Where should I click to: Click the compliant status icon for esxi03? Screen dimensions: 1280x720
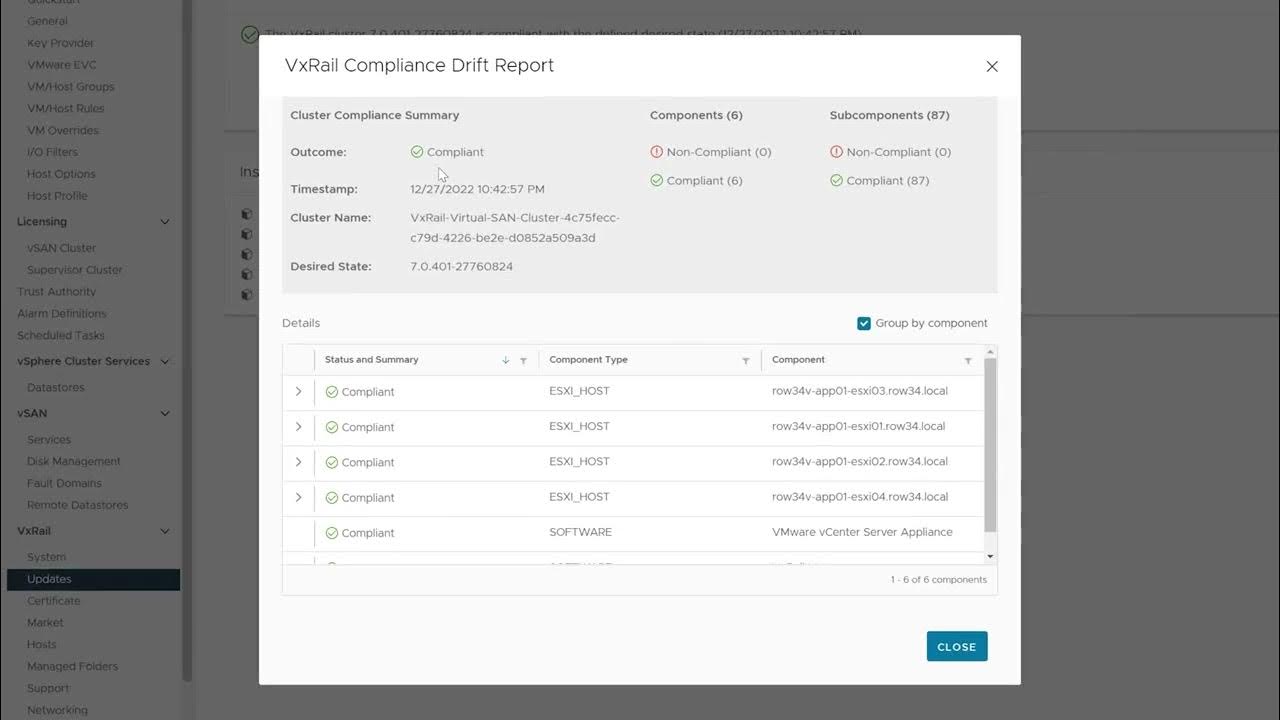[x=332, y=392]
